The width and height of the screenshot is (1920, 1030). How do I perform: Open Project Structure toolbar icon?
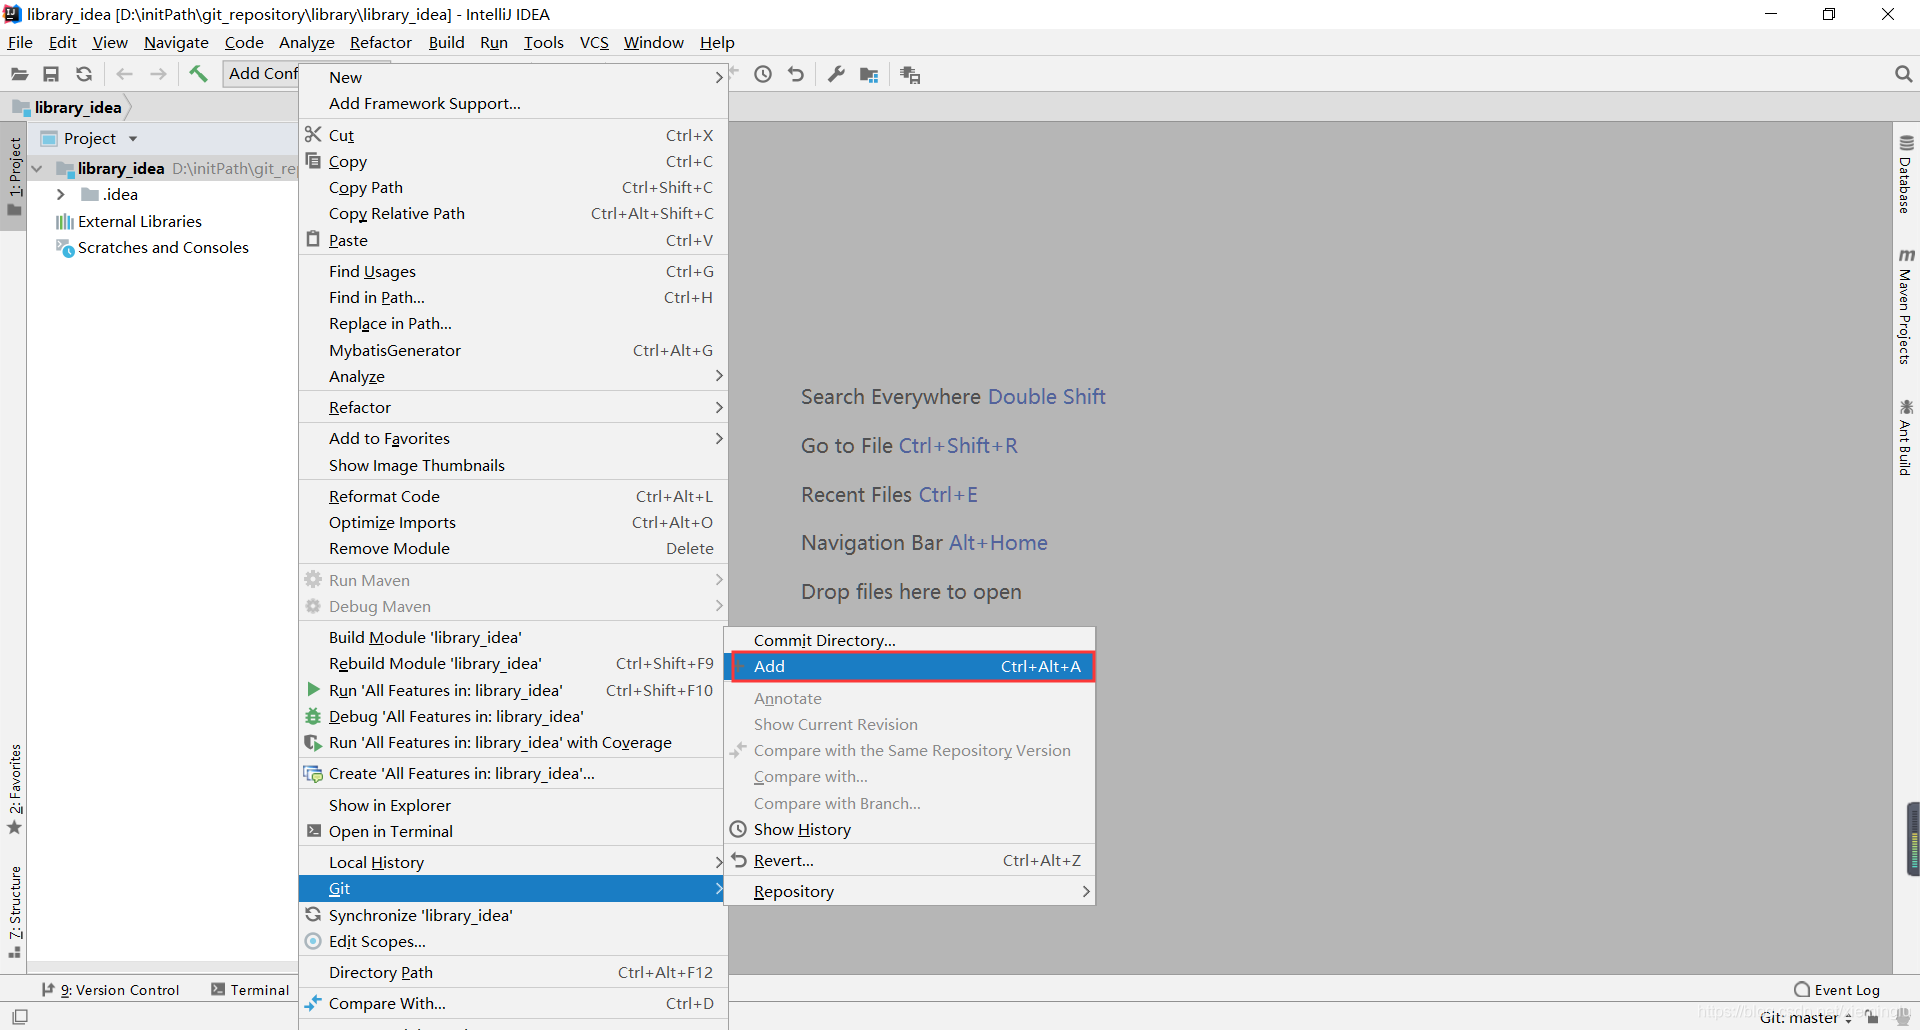point(869,75)
